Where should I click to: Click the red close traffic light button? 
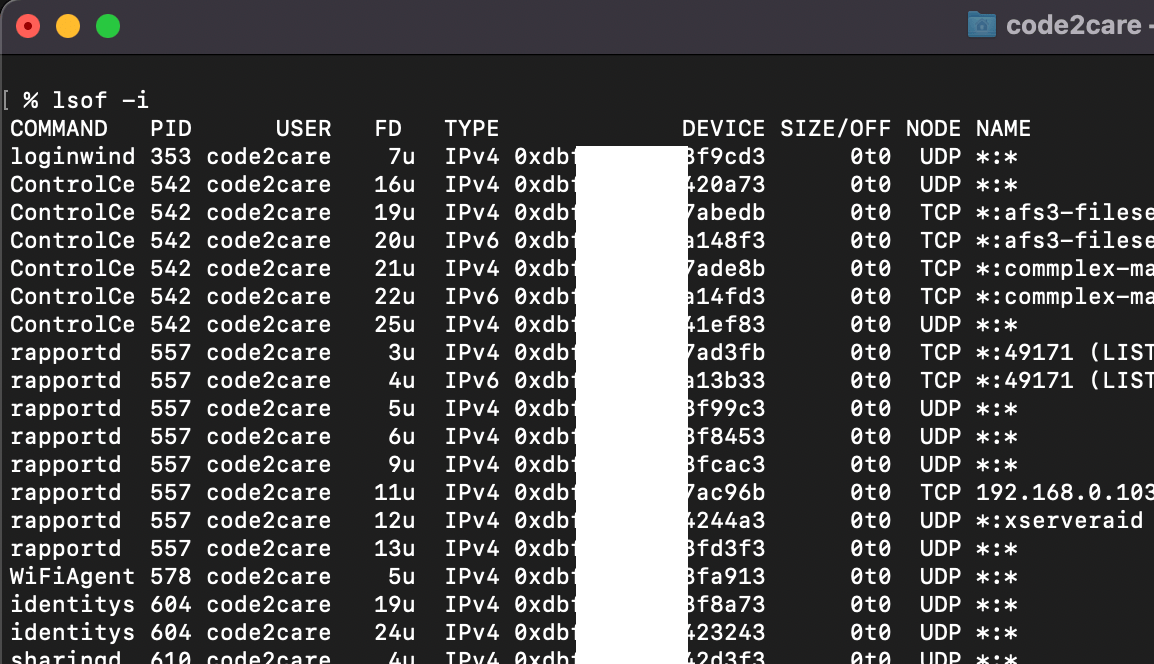click(x=28, y=26)
